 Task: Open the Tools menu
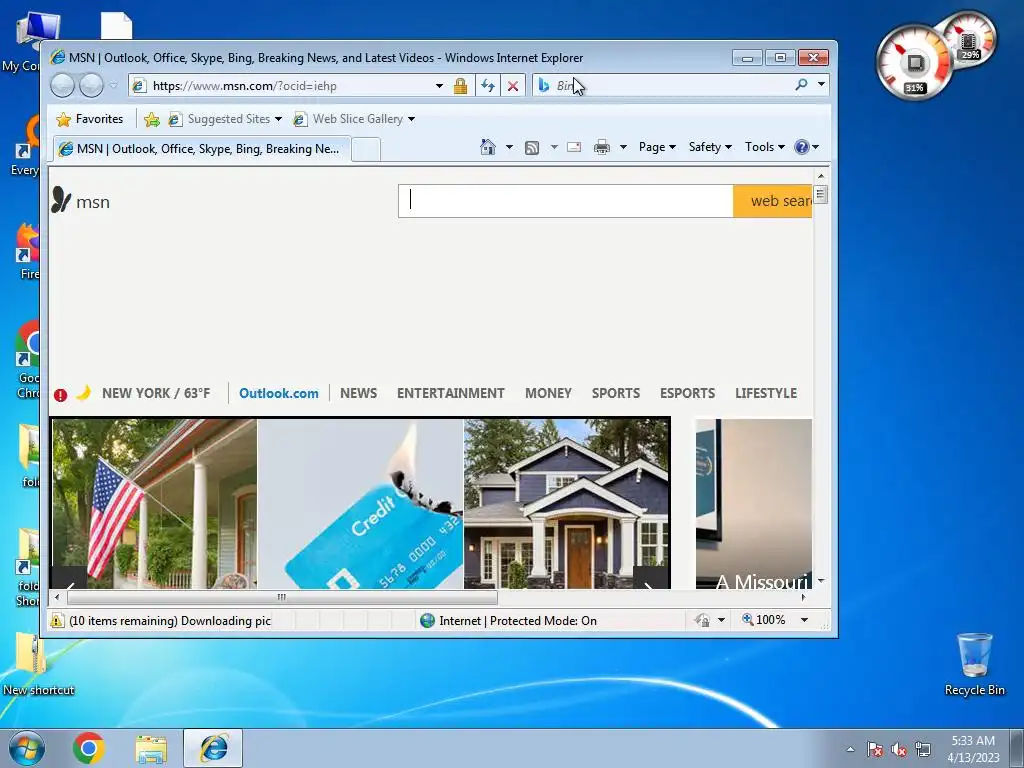[764, 147]
